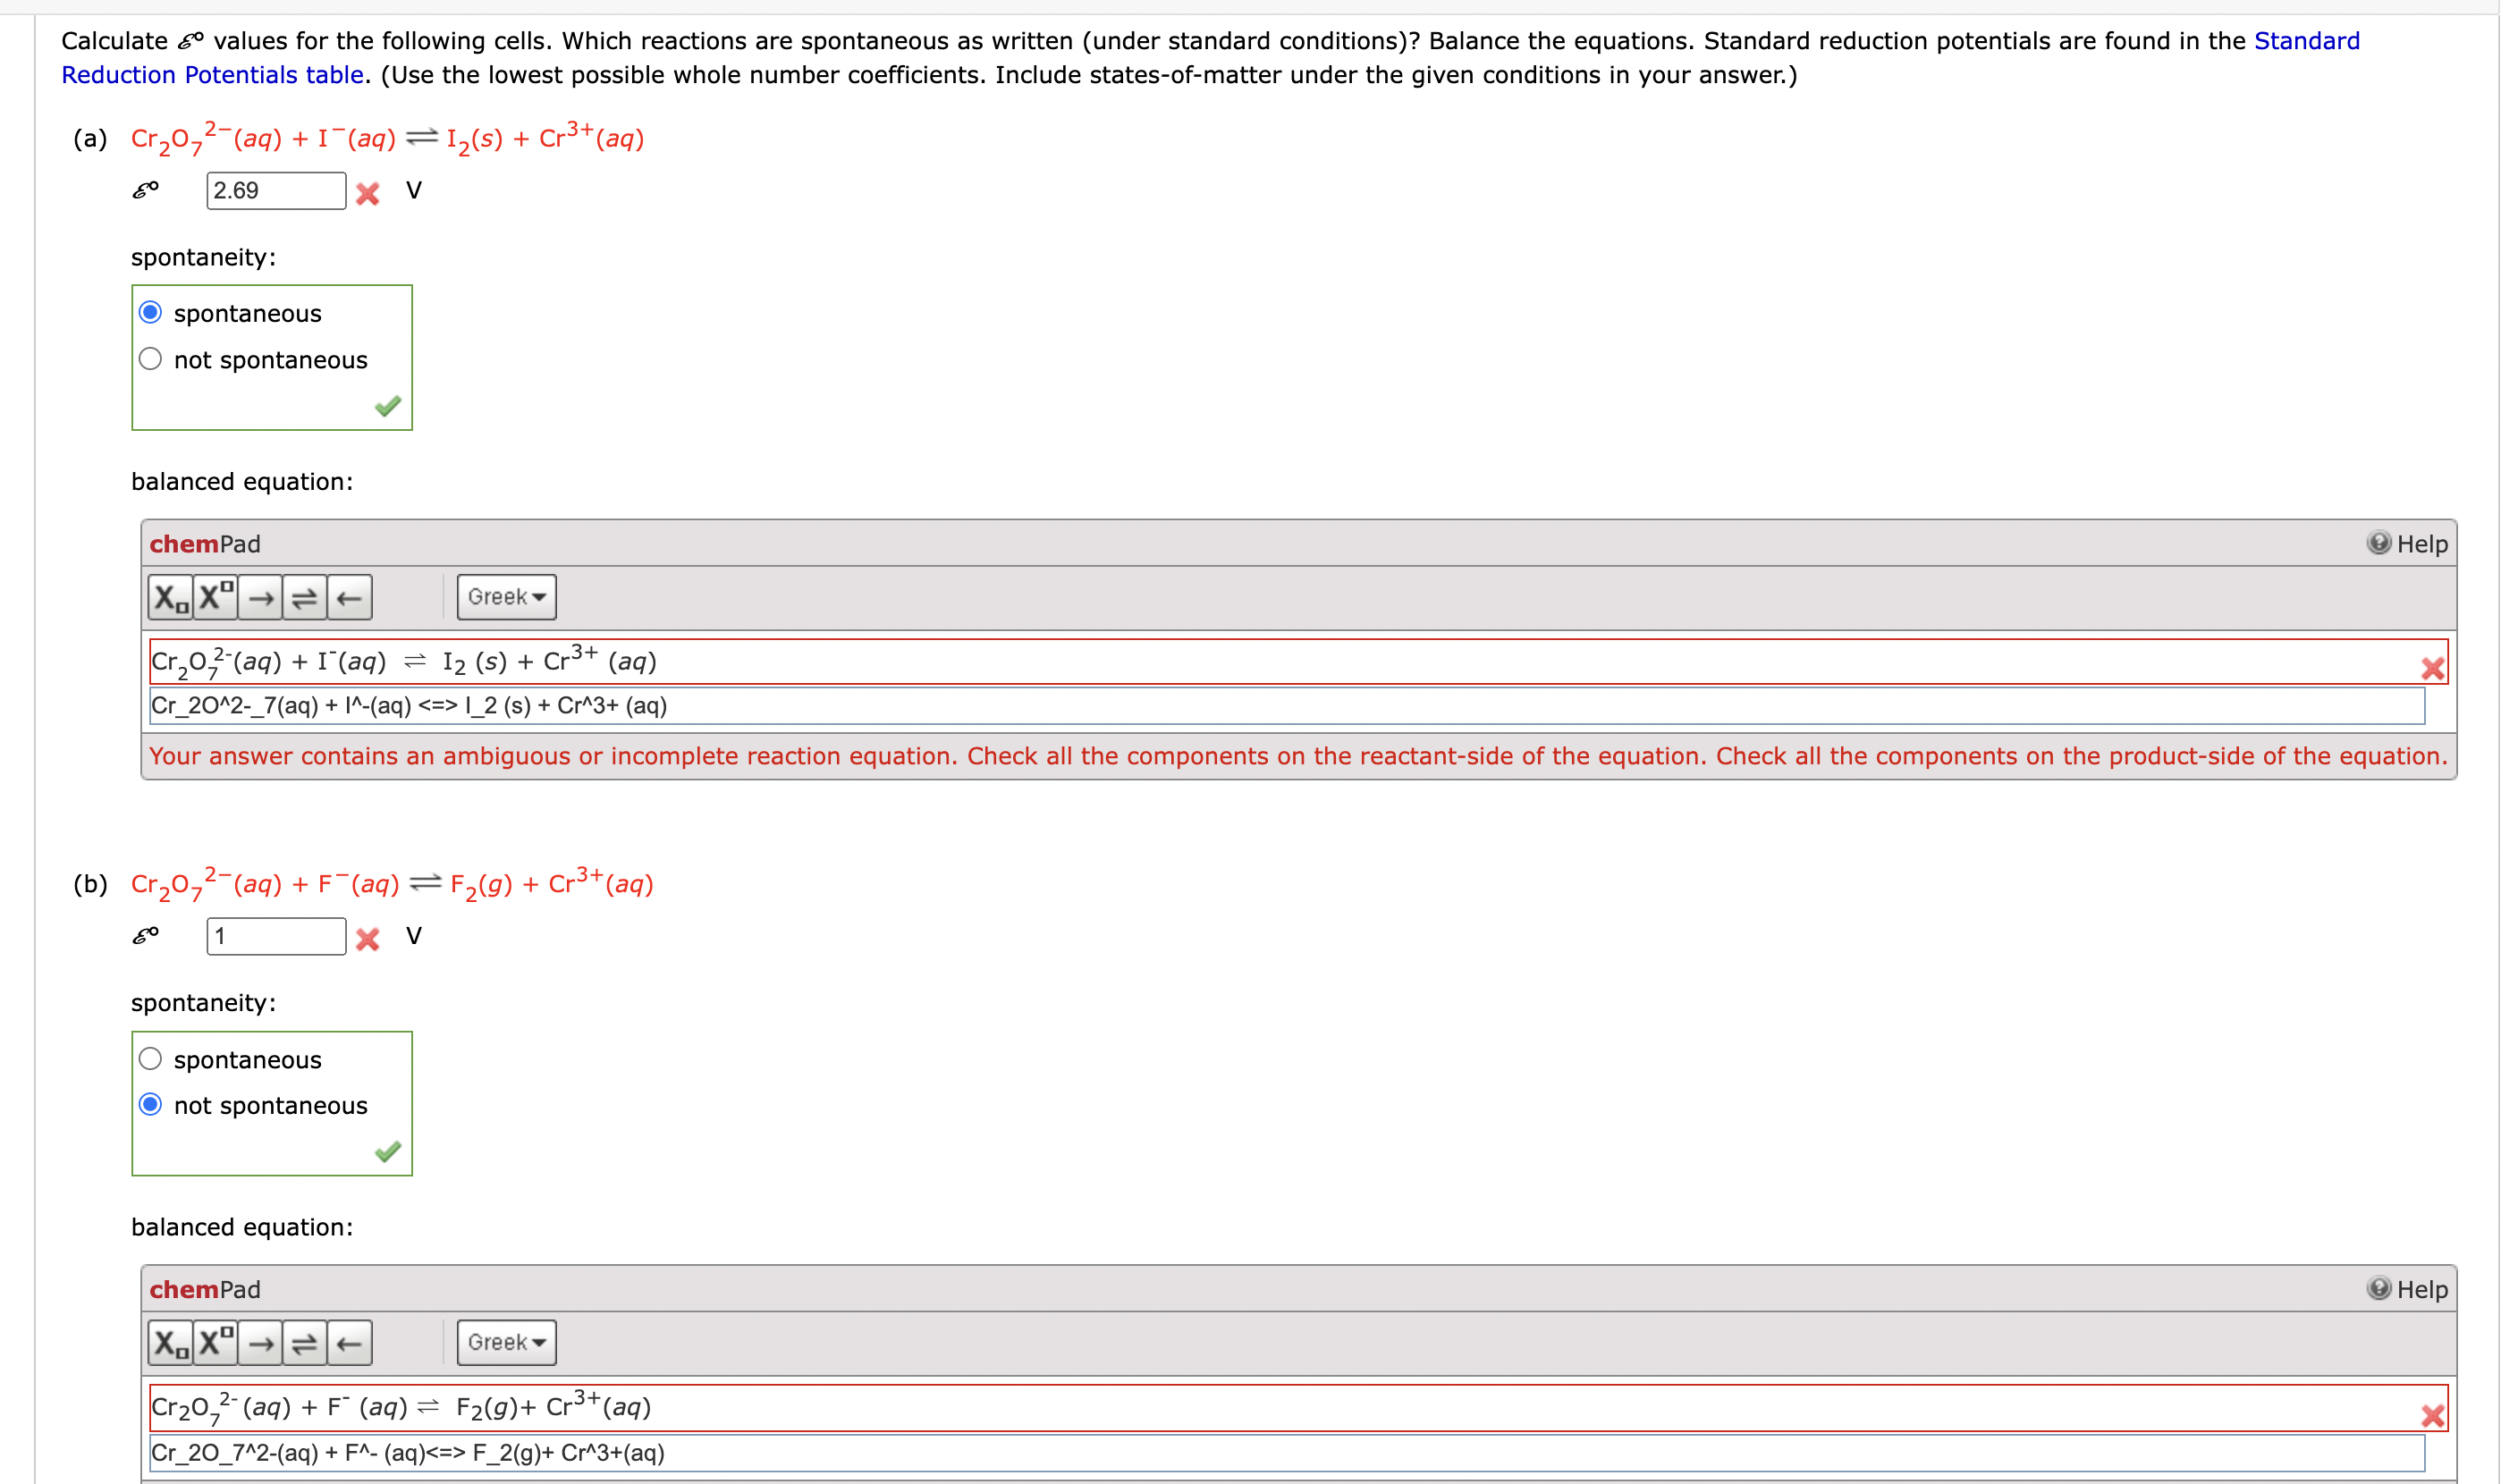Select 'not spontaneous' for reaction (a)
The image size is (2501, 1484).
pos(150,359)
